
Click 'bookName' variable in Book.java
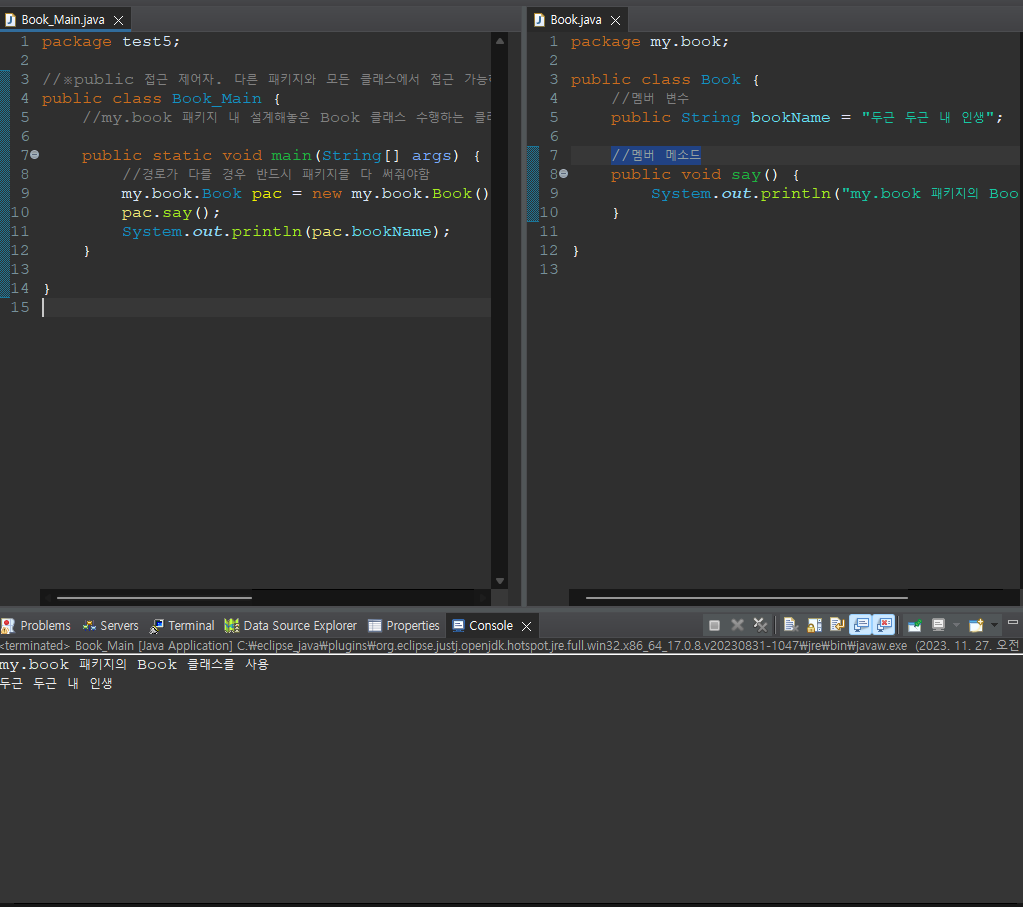[x=790, y=117]
